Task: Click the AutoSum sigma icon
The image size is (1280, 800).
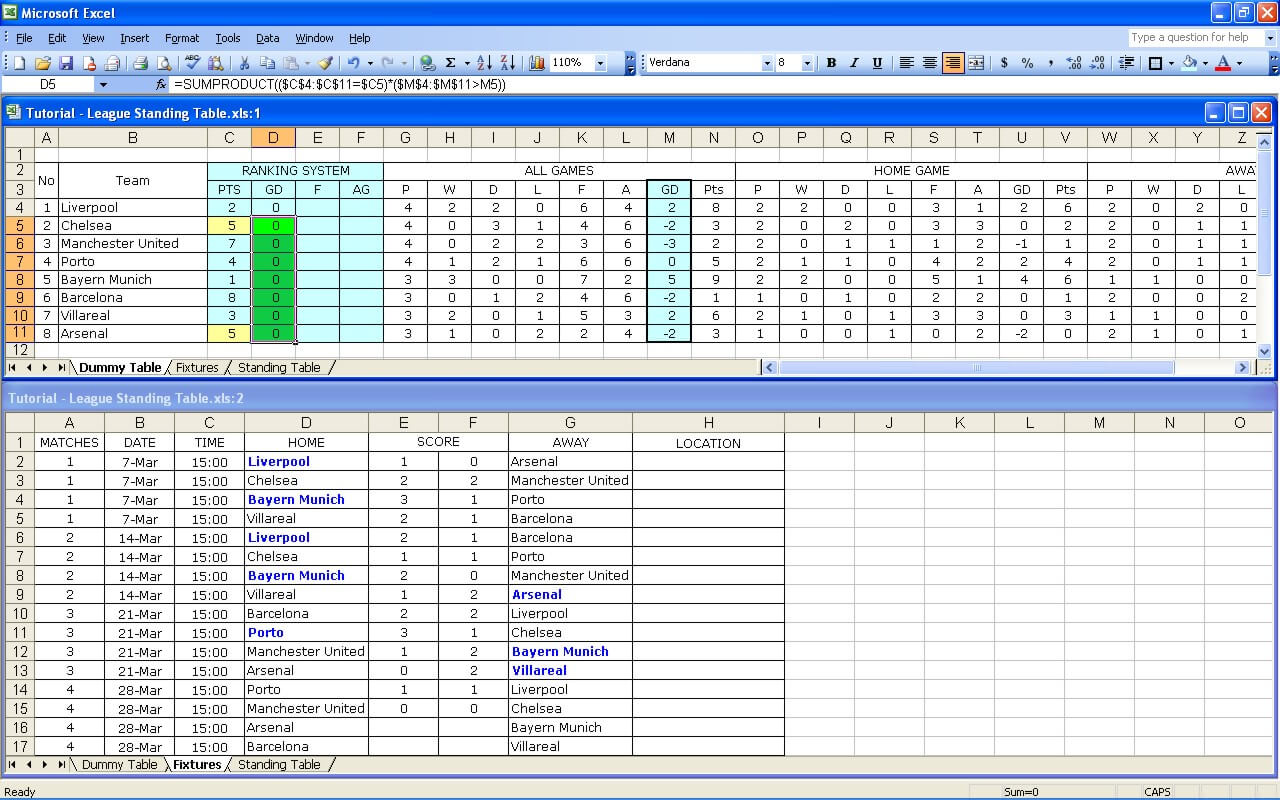Action: 450,63
